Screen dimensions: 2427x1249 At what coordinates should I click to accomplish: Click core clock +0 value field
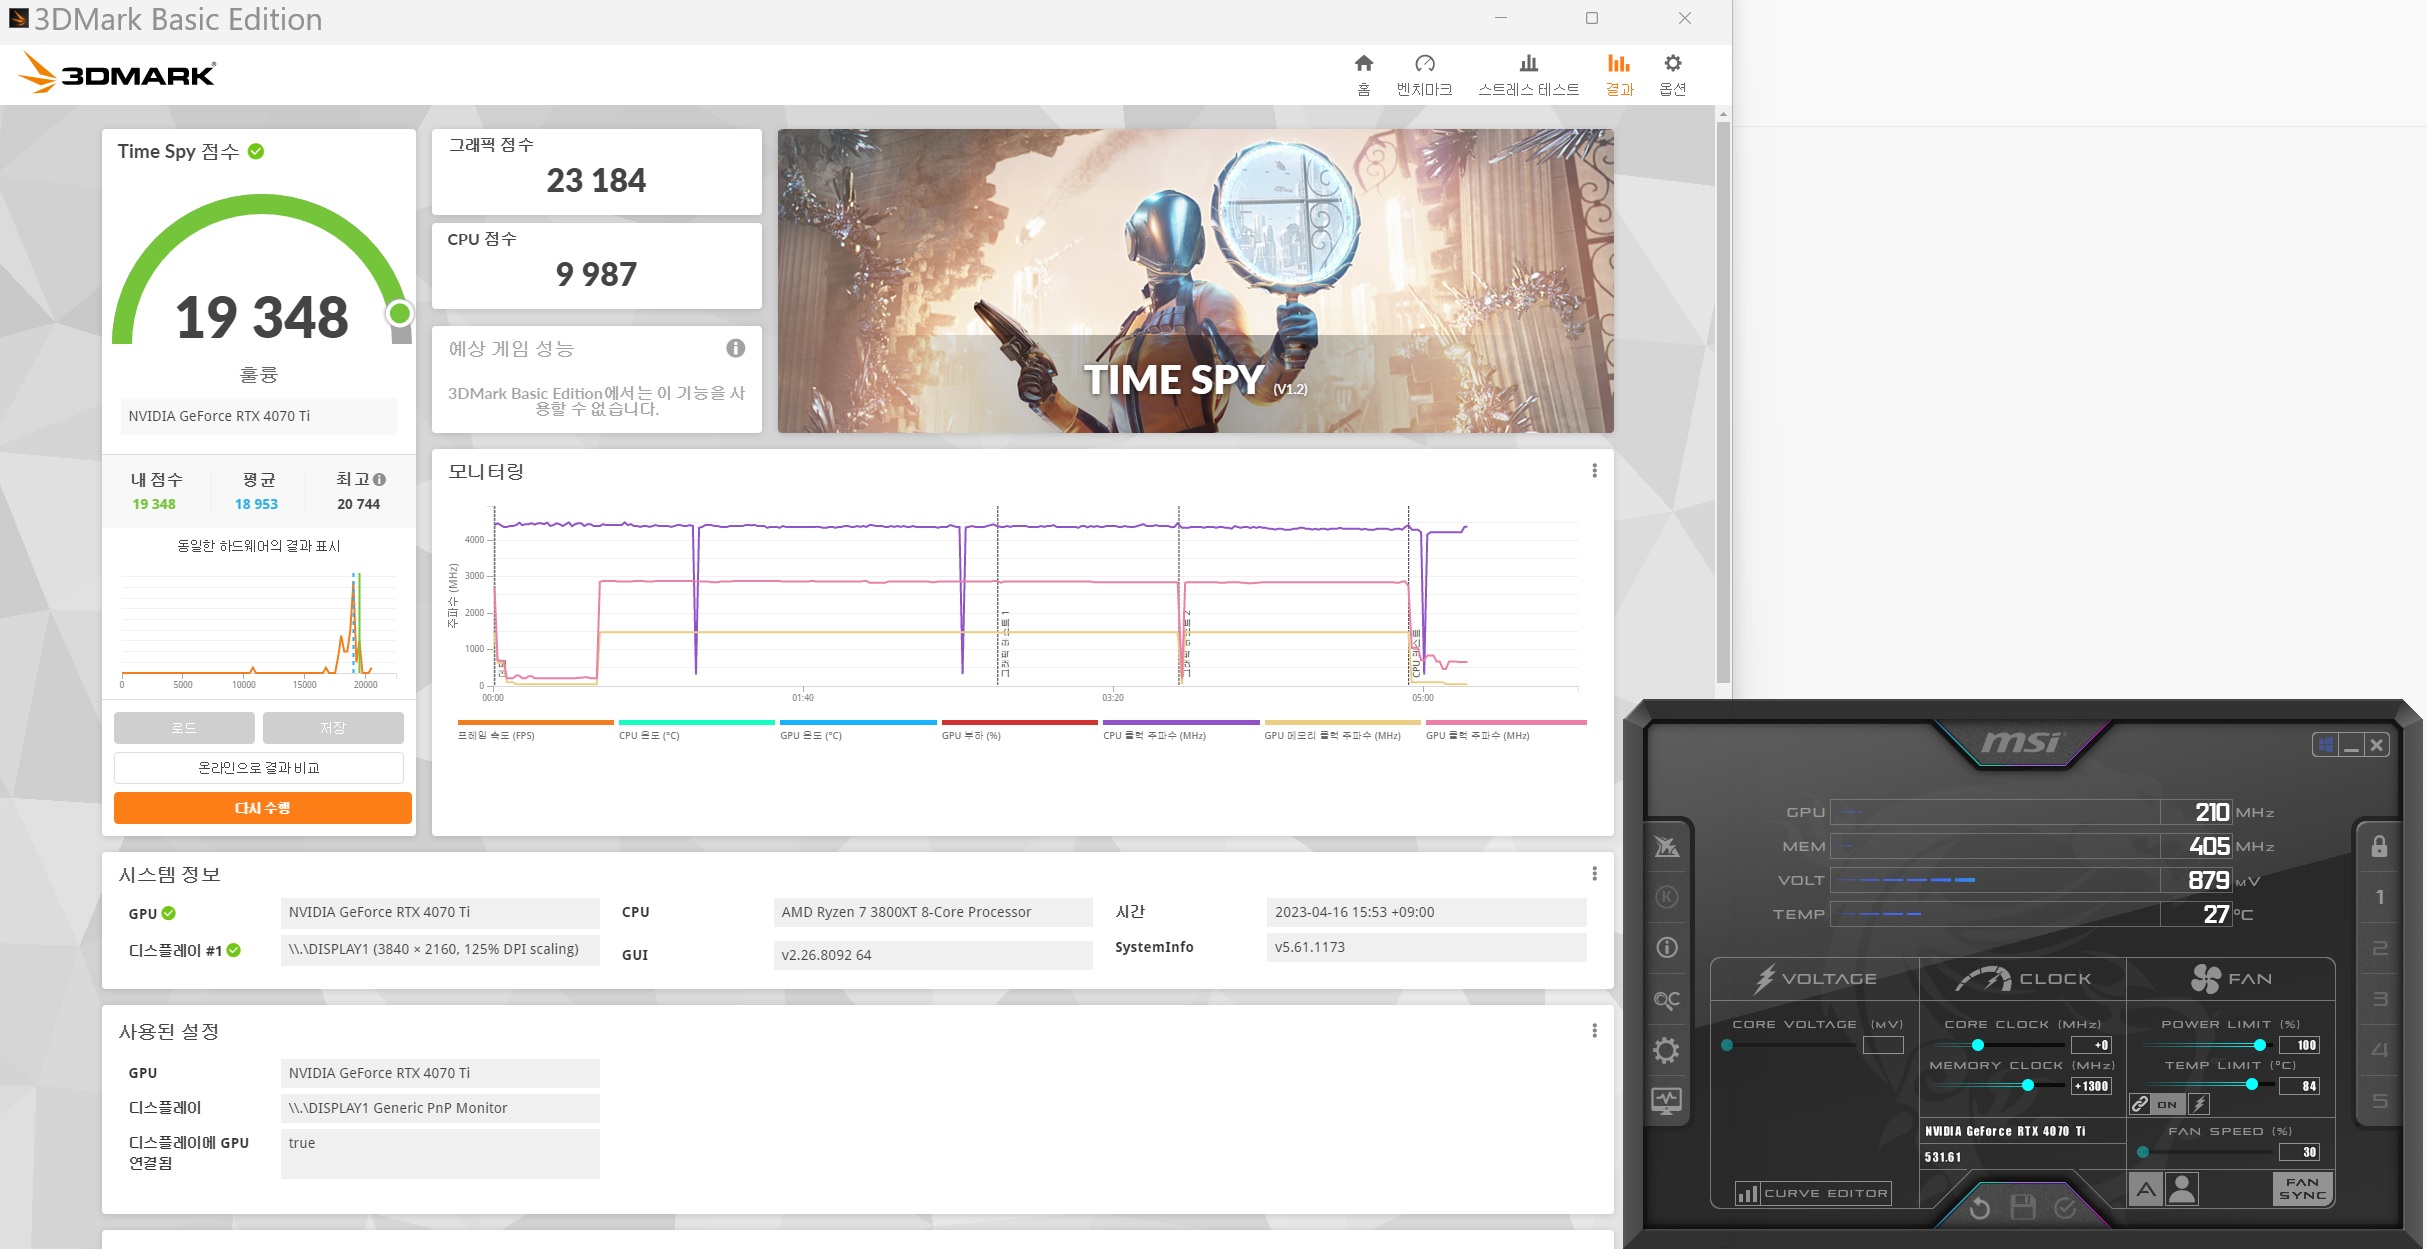[x=2091, y=1045]
